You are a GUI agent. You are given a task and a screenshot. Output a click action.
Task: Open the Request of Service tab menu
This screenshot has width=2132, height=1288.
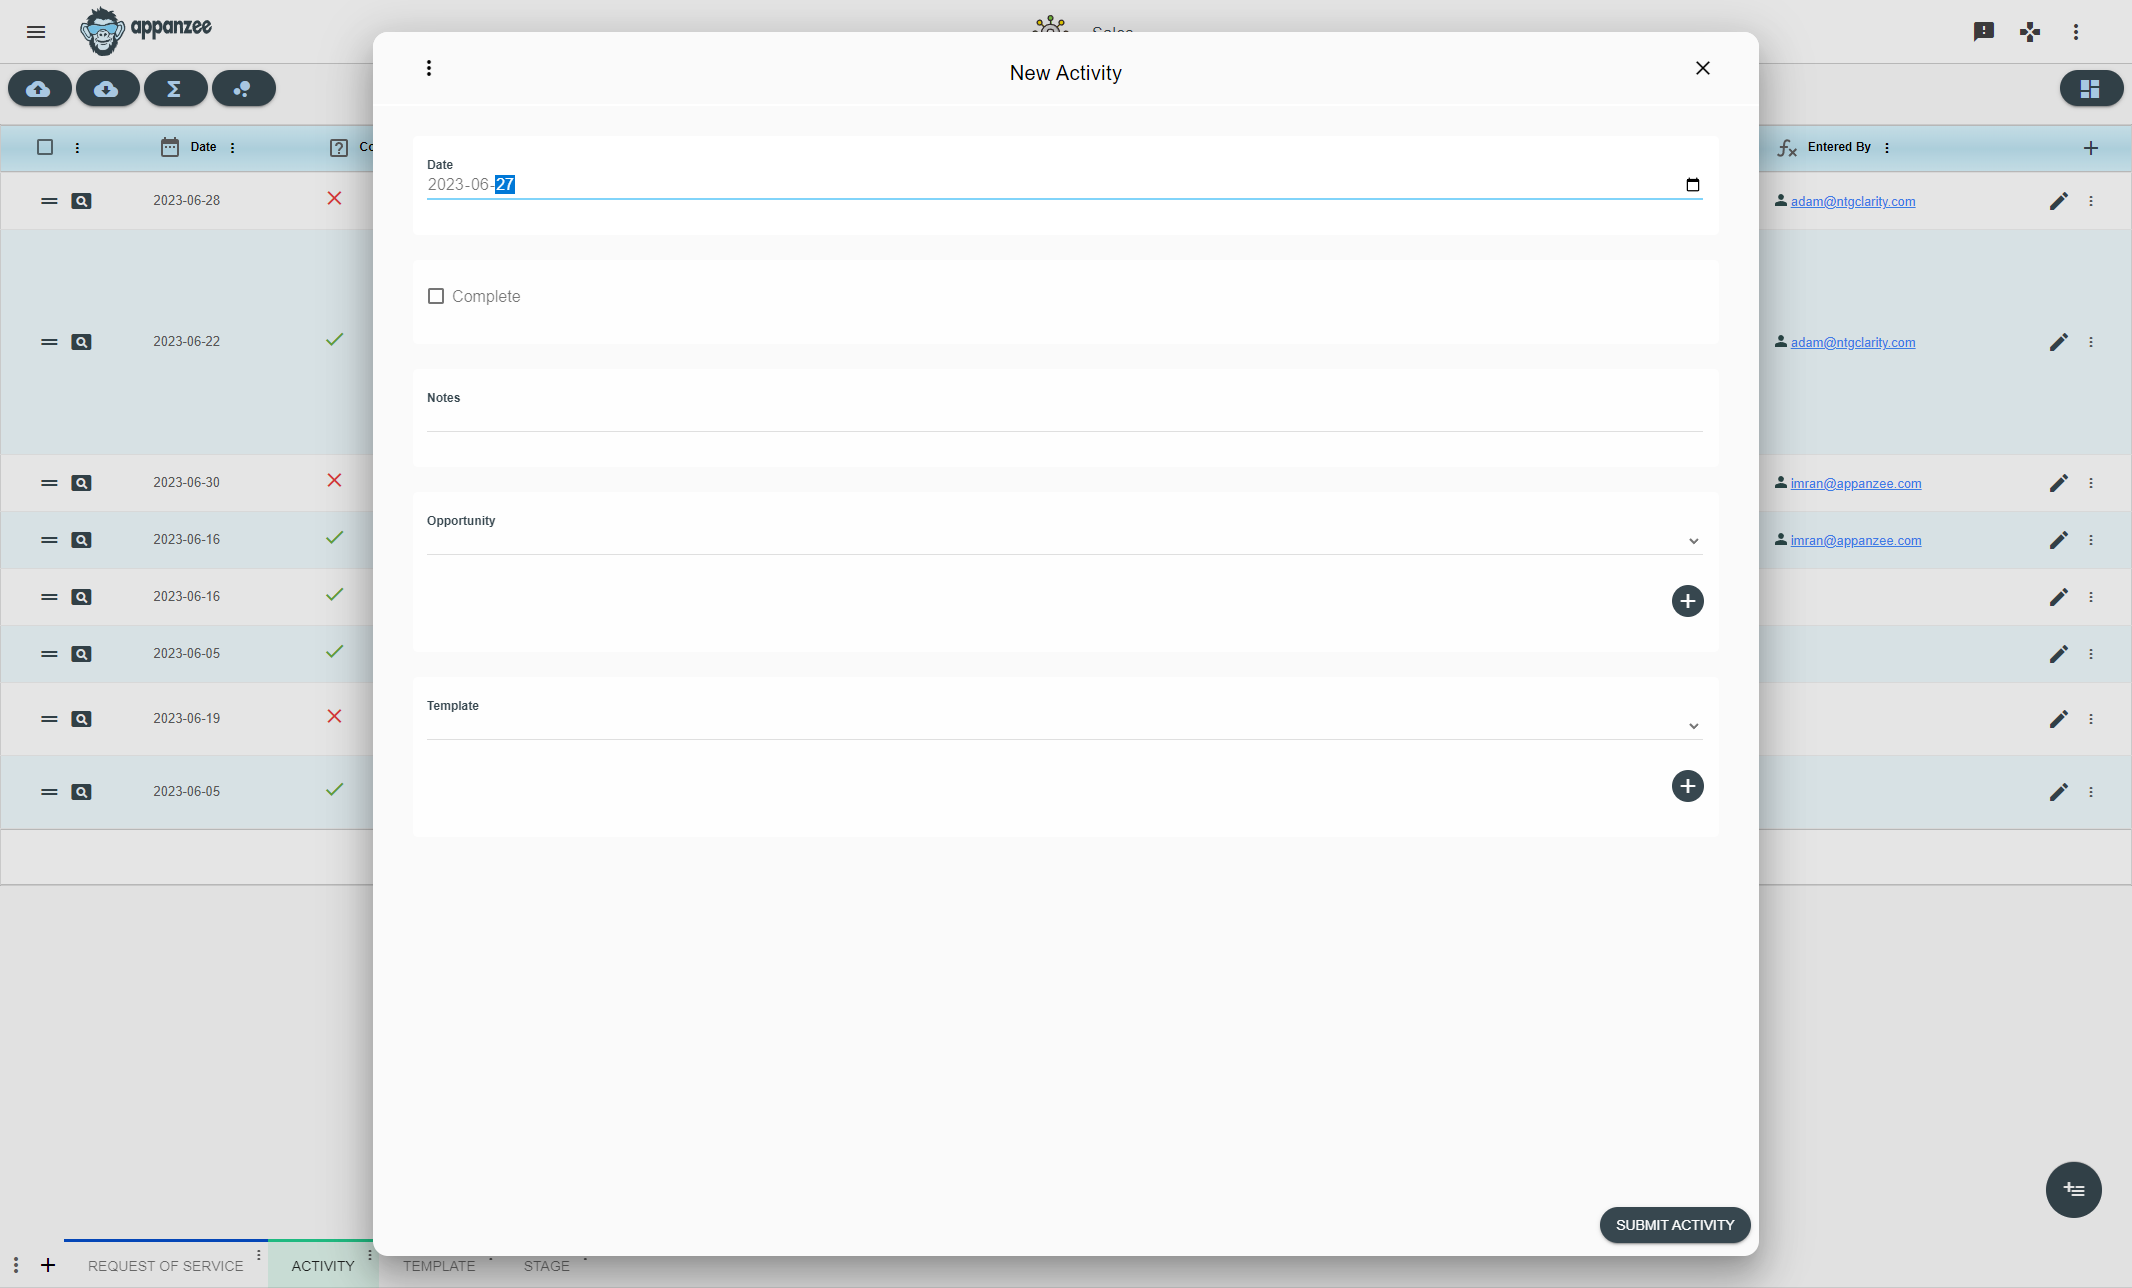(x=259, y=1255)
